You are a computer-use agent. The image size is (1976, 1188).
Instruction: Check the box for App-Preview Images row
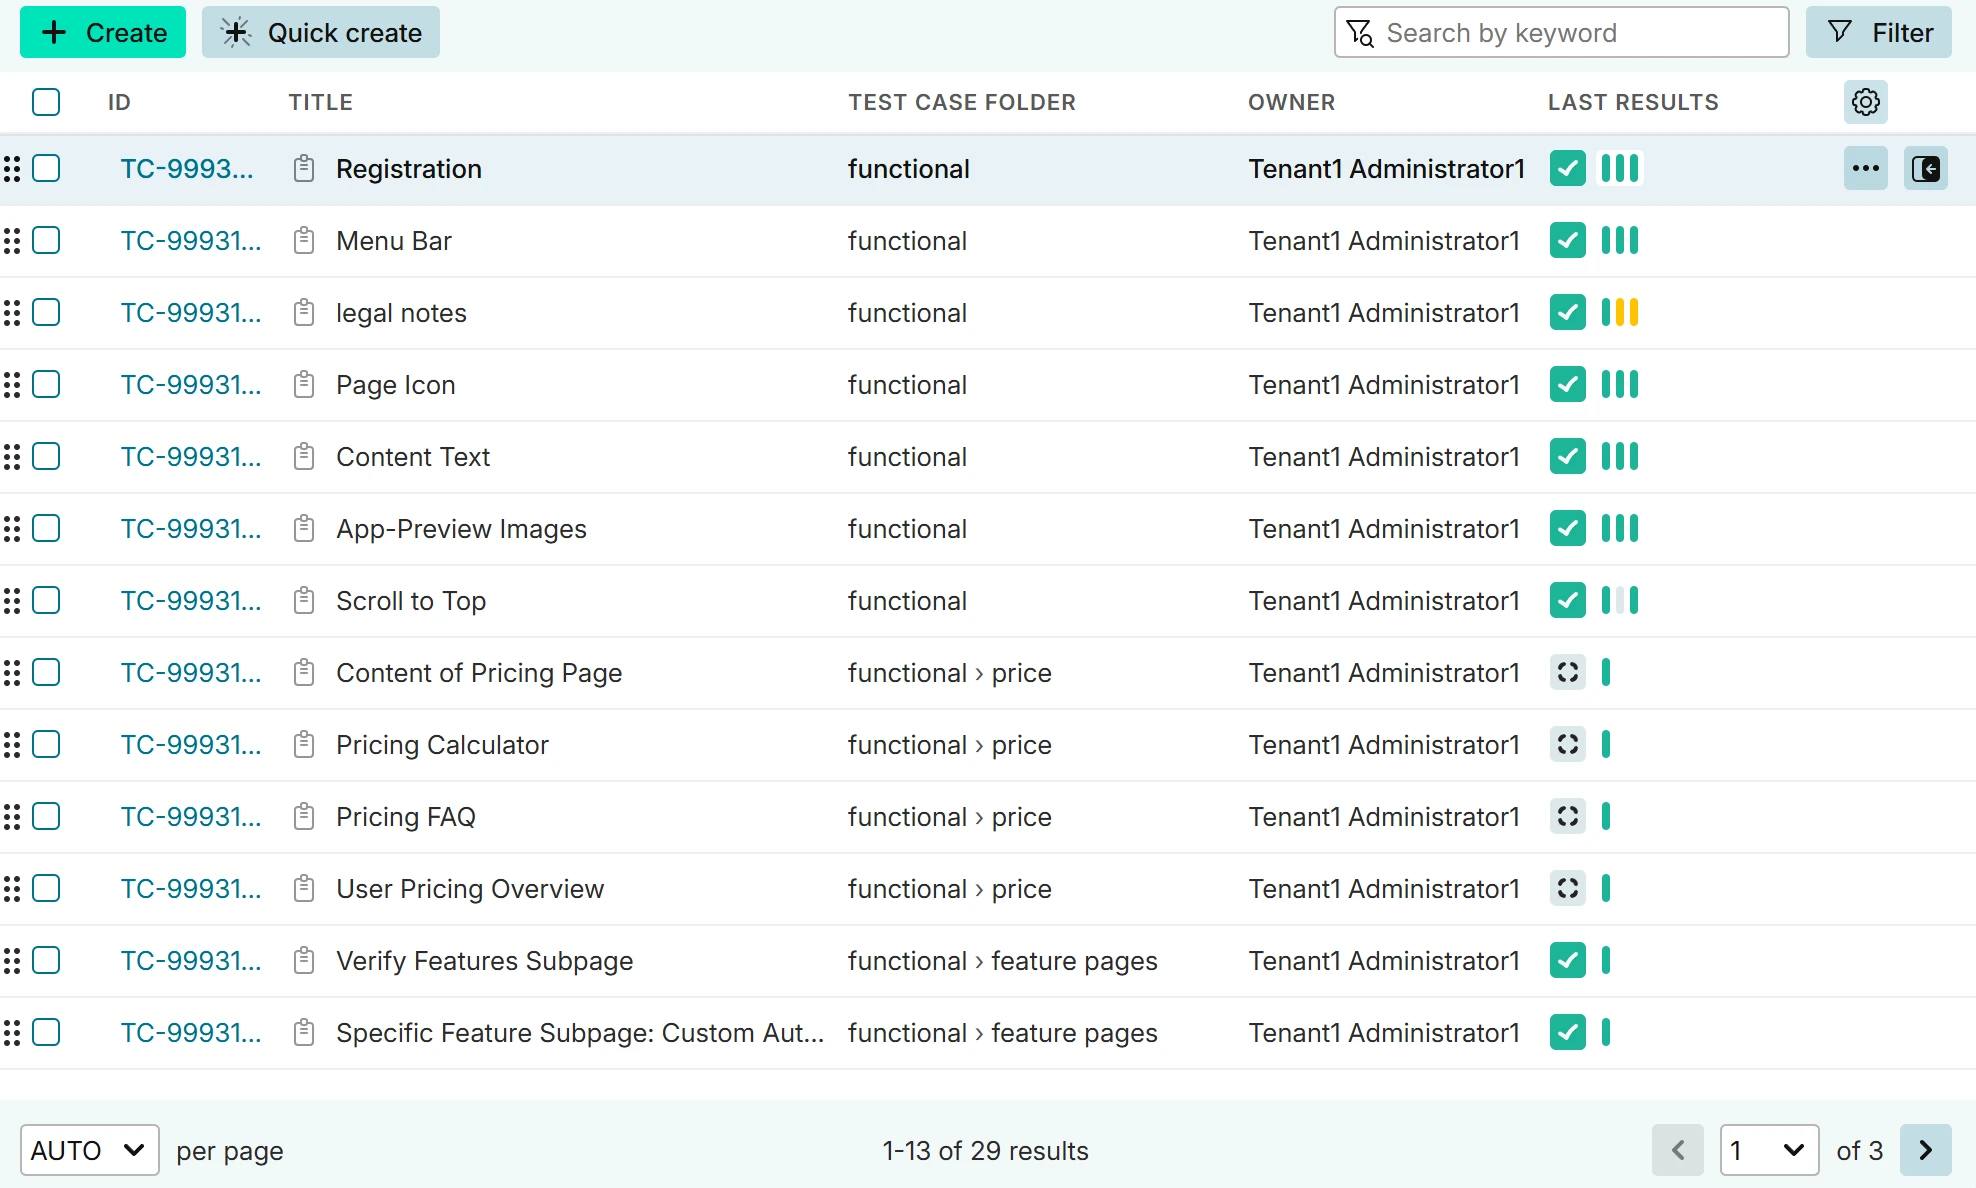point(46,528)
